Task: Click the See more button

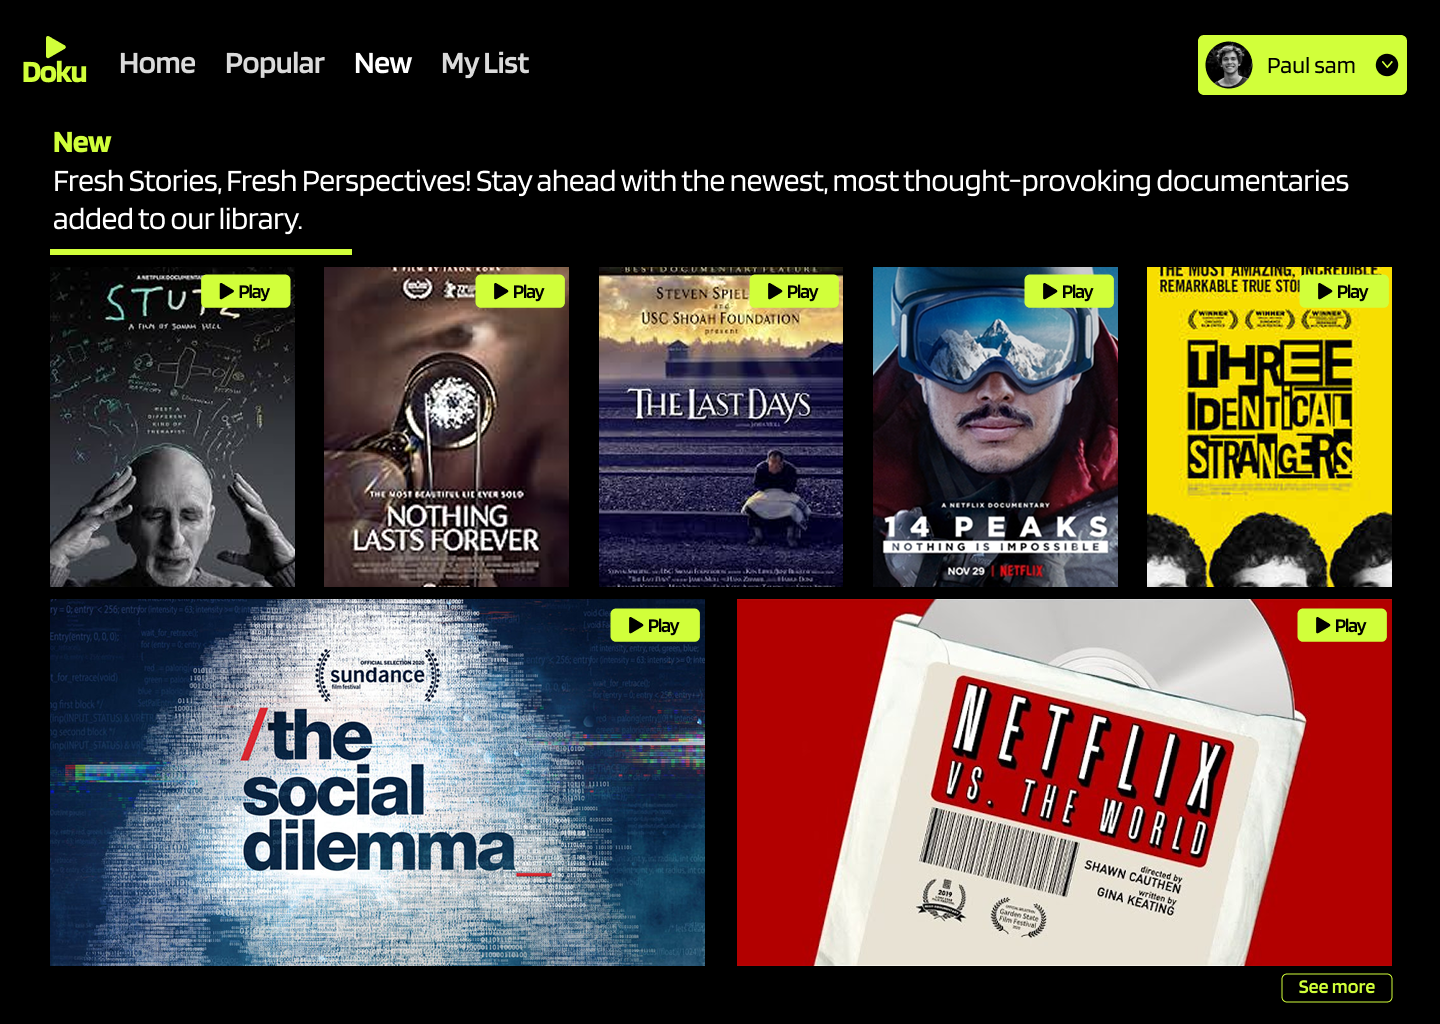Action: (1337, 987)
